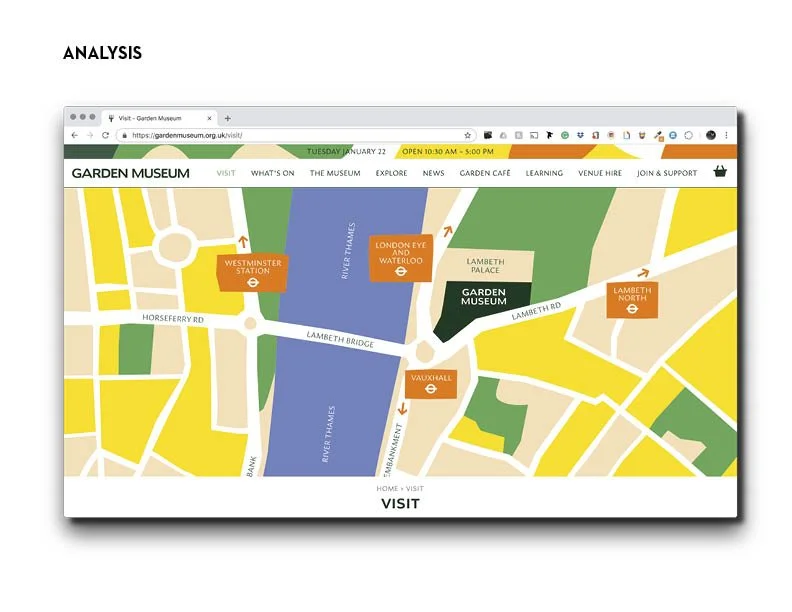Click the browser back arrow
Viewport: 792px width, 612px height.
point(75,135)
